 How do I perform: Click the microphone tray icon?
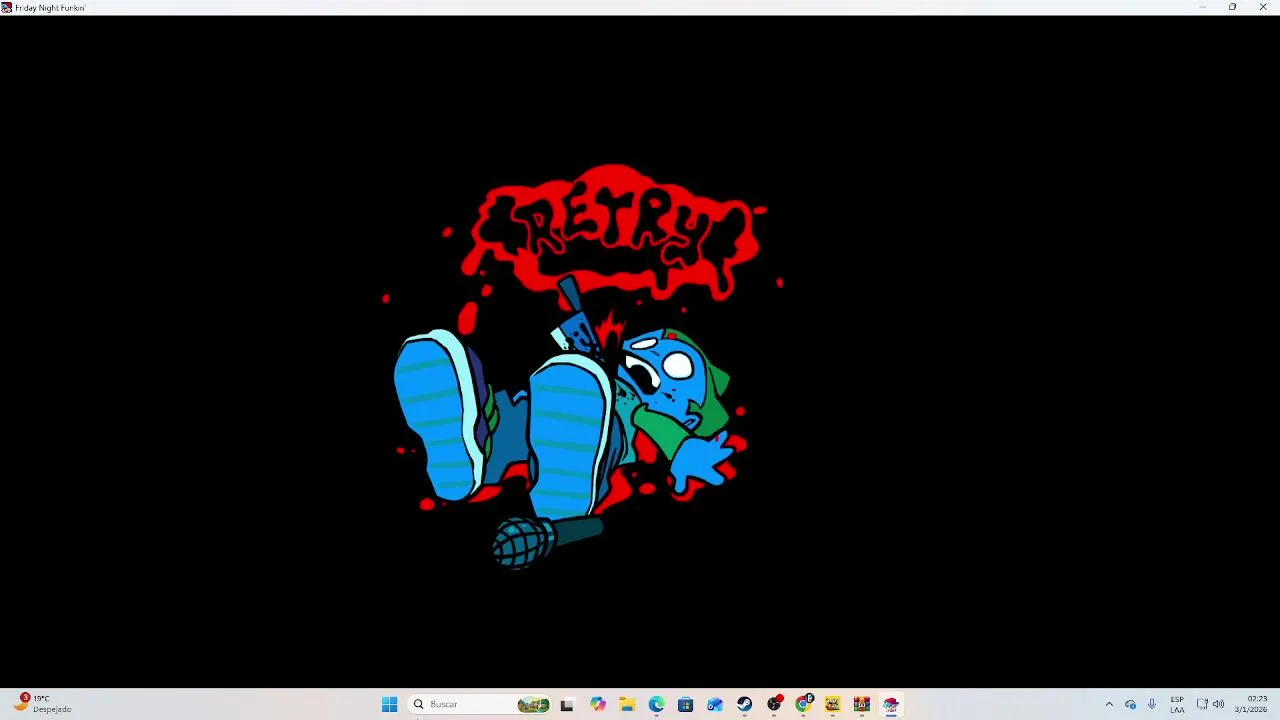click(1152, 705)
